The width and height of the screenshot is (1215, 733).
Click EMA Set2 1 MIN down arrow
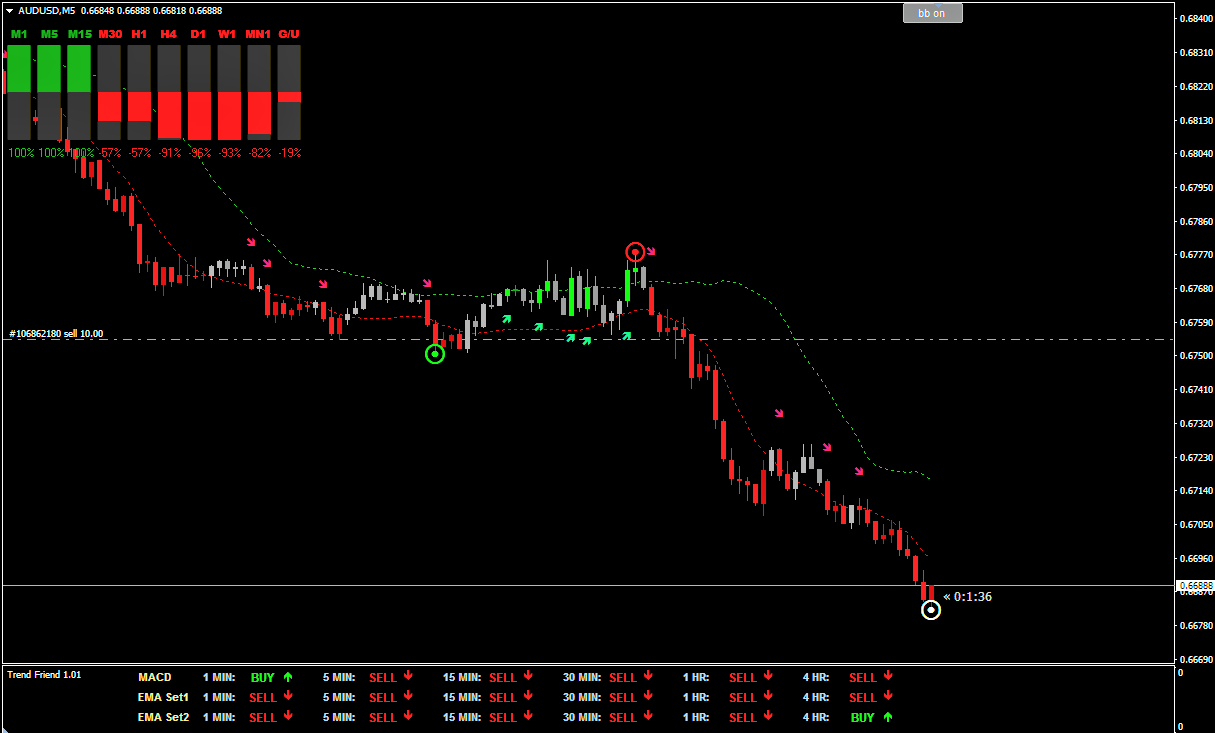pos(288,717)
